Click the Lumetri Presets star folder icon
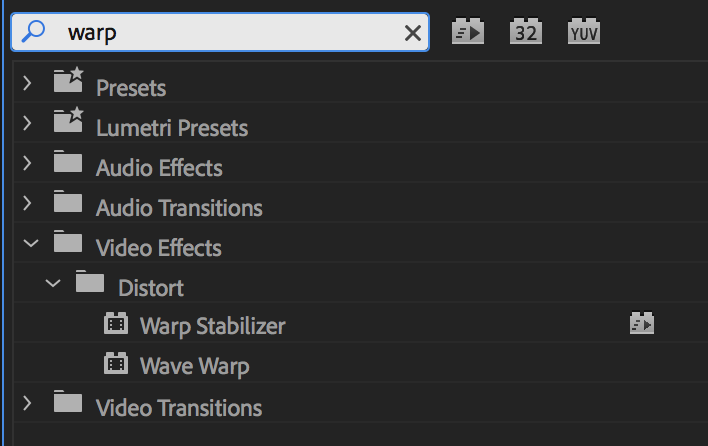708x446 pixels. pos(68,123)
